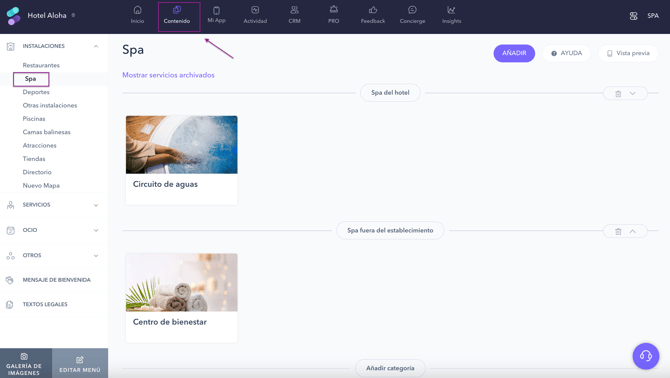670x378 pixels.
Task: Open the Contenido tab
Action: point(177,15)
